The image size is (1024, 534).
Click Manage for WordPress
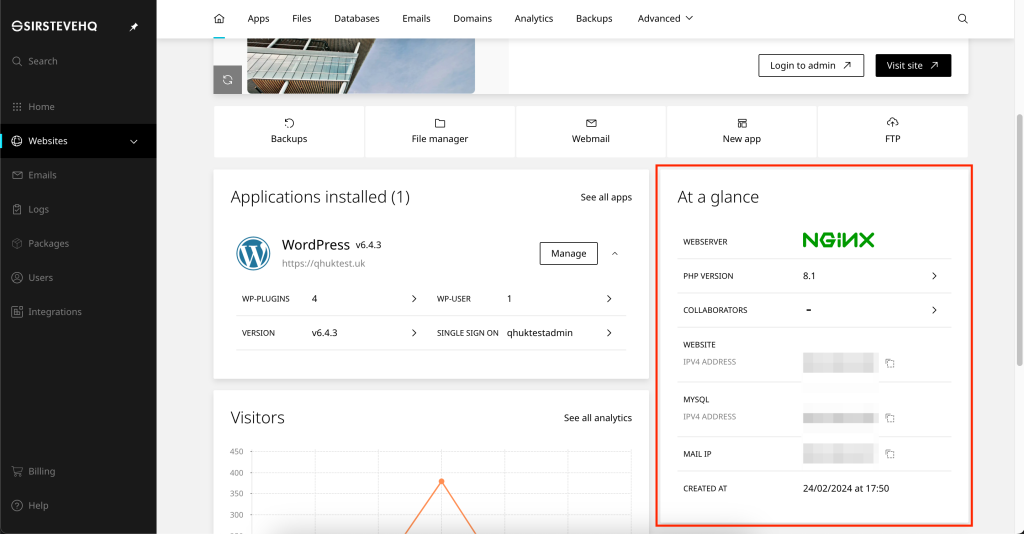[x=568, y=253]
